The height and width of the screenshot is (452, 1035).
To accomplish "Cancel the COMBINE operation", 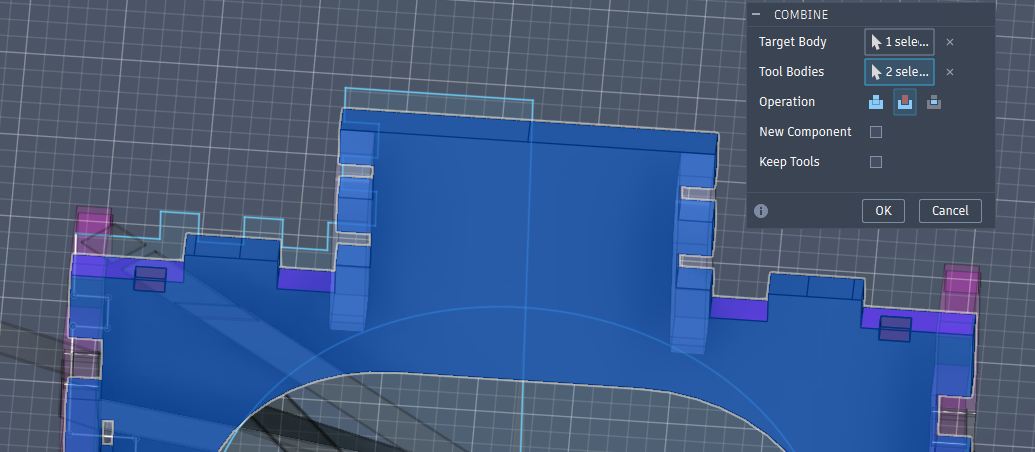I will (950, 211).
